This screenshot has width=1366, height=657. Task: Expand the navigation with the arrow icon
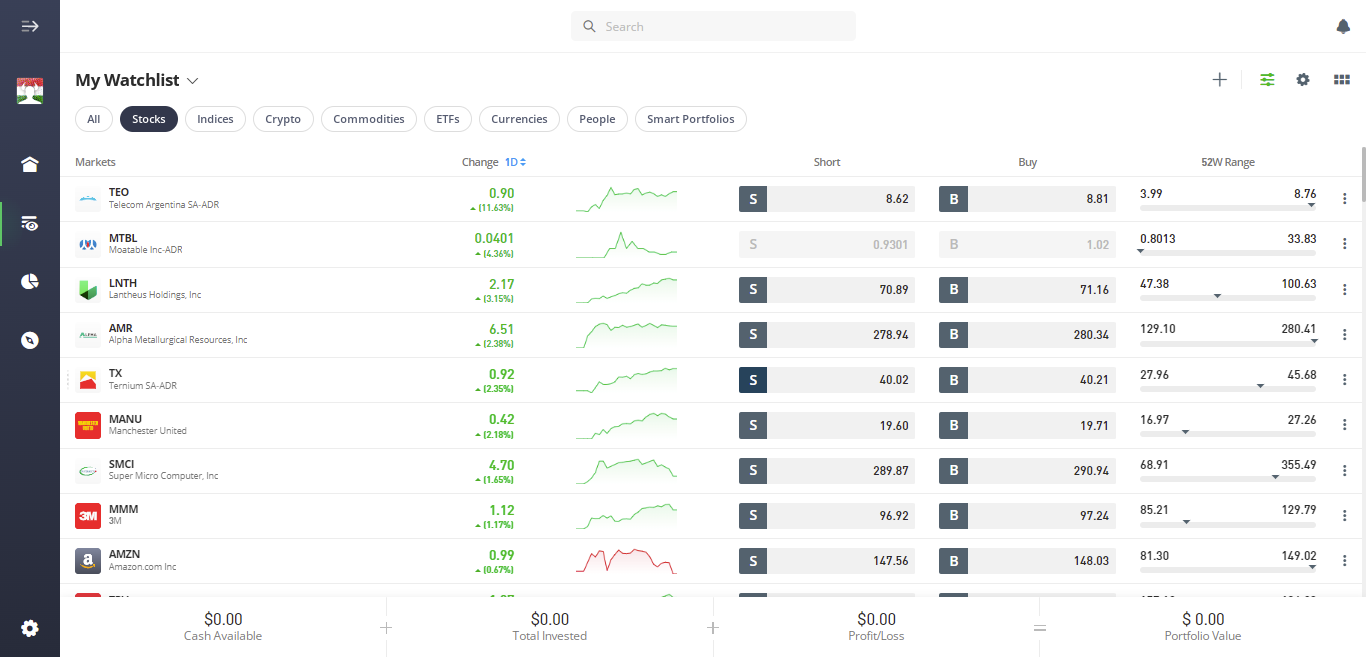coord(29,26)
